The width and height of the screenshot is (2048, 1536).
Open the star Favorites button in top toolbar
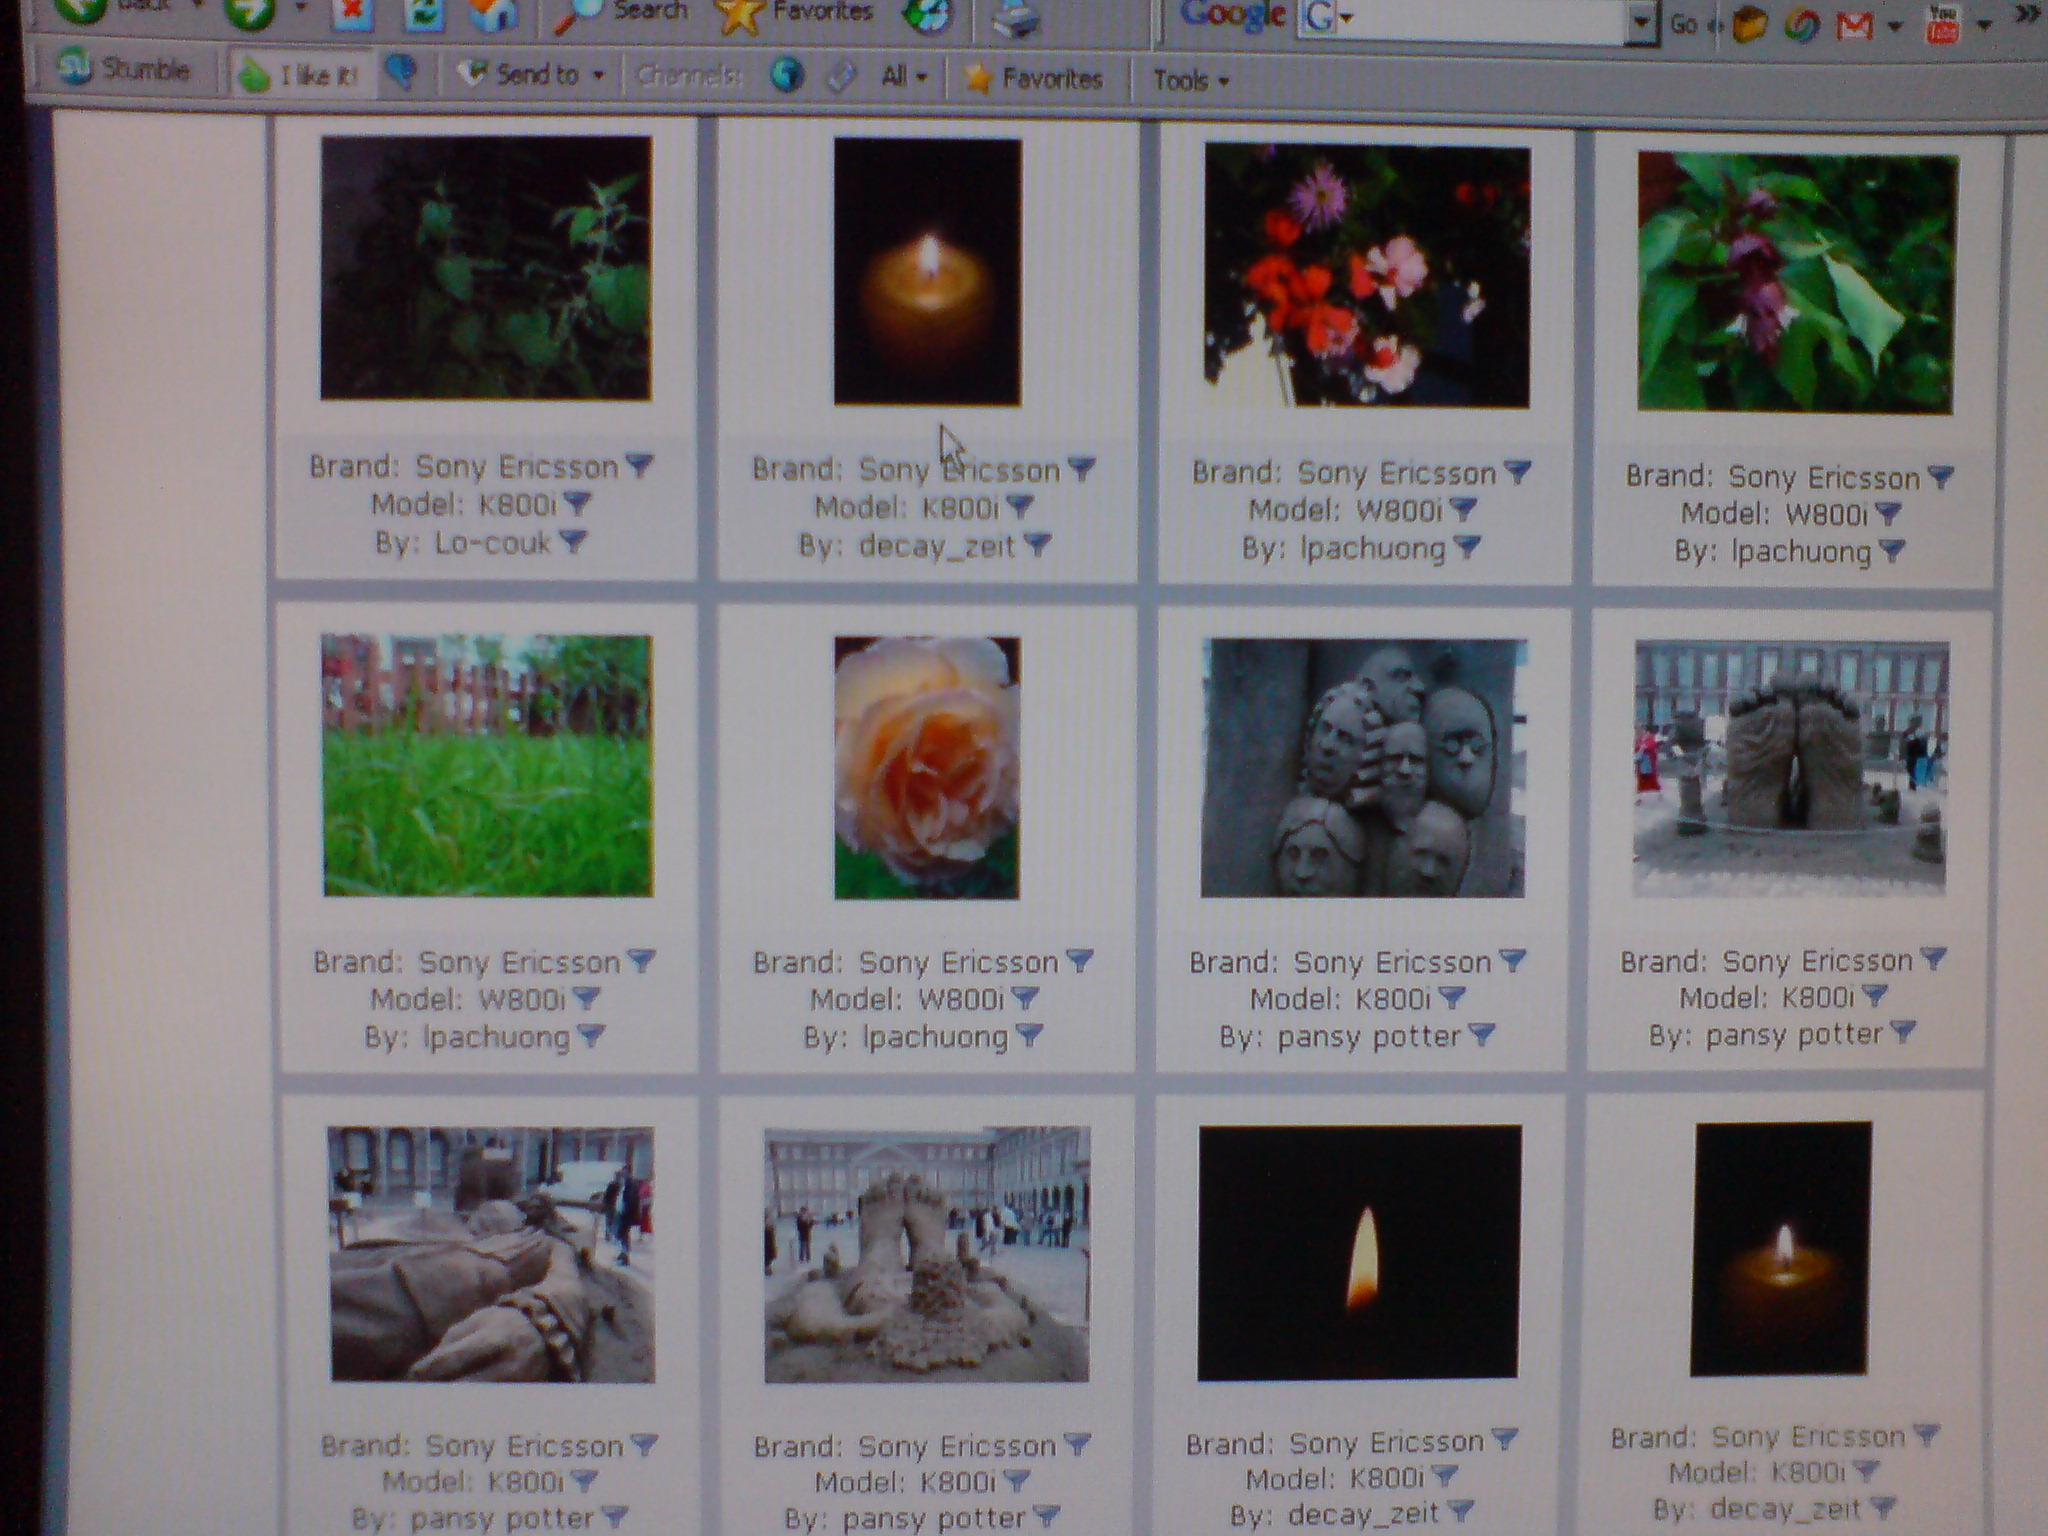tap(796, 14)
